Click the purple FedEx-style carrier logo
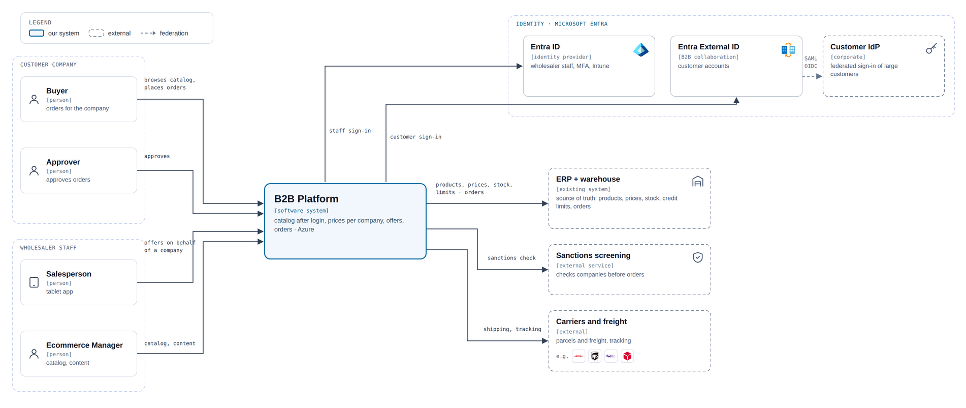The height and width of the screenshot is (408, 966). pos(611,356)
